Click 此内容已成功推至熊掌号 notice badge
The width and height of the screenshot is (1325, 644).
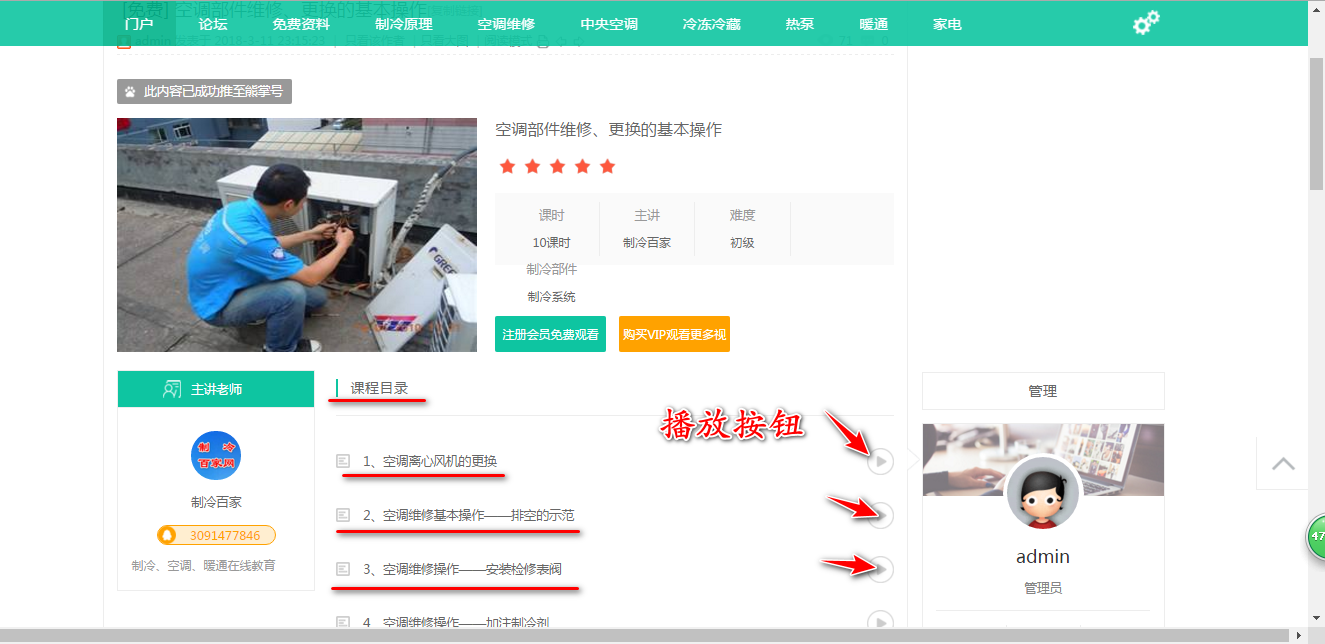tap(204, 91)
